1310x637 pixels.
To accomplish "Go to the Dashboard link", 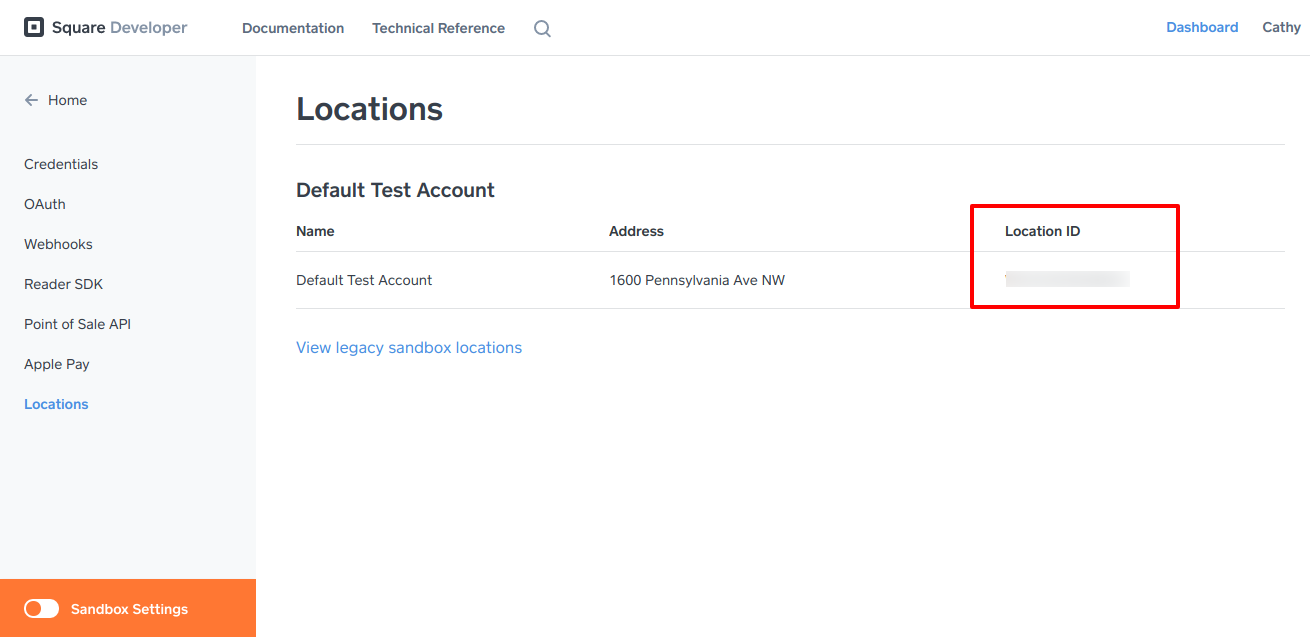I will (x=1202, y=27).
